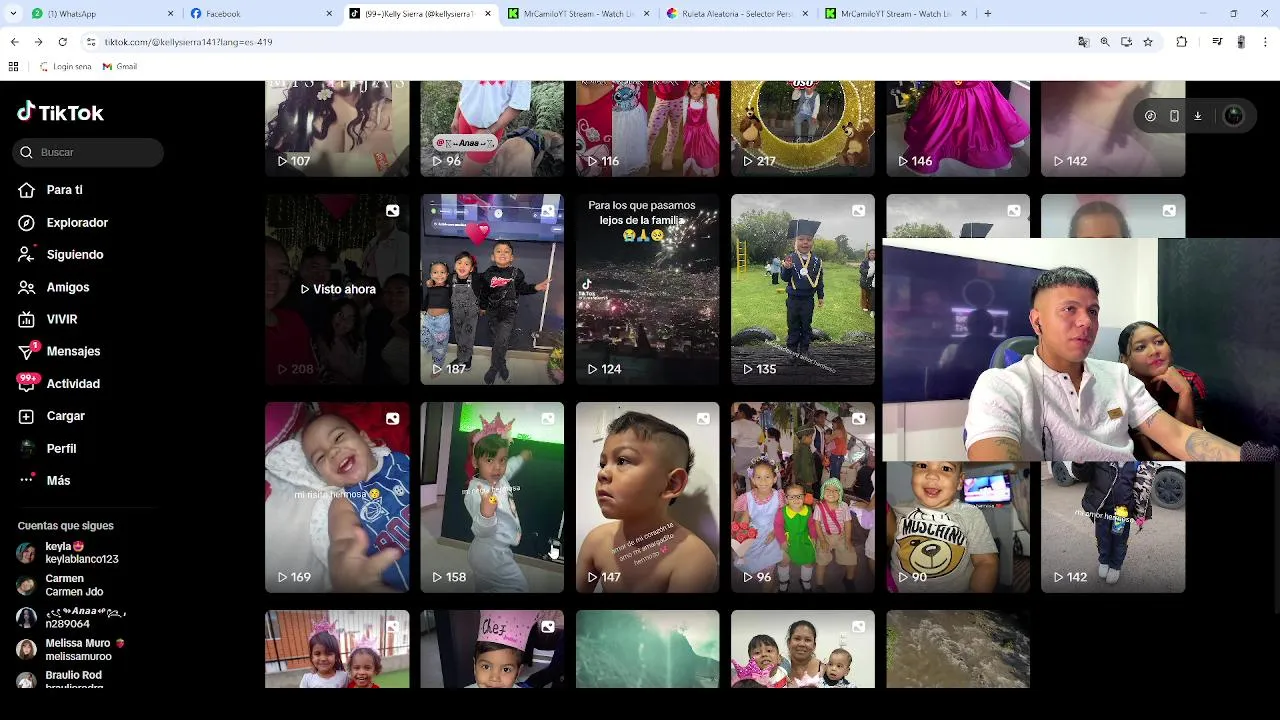Open the browser extensions puzzle icon

pyautogui.click(x=1182, y=42)
